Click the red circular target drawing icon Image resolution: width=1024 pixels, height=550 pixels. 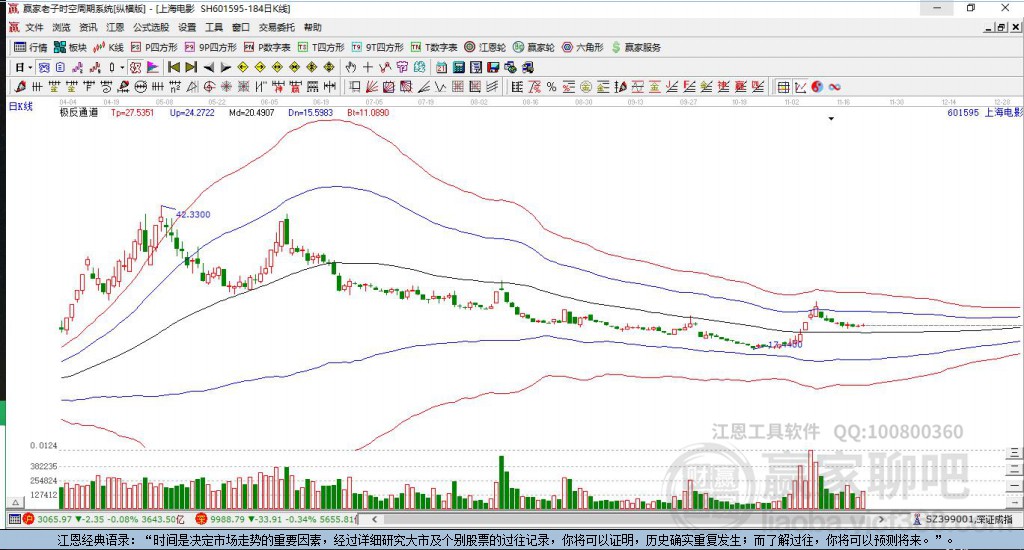coord(209,87)
